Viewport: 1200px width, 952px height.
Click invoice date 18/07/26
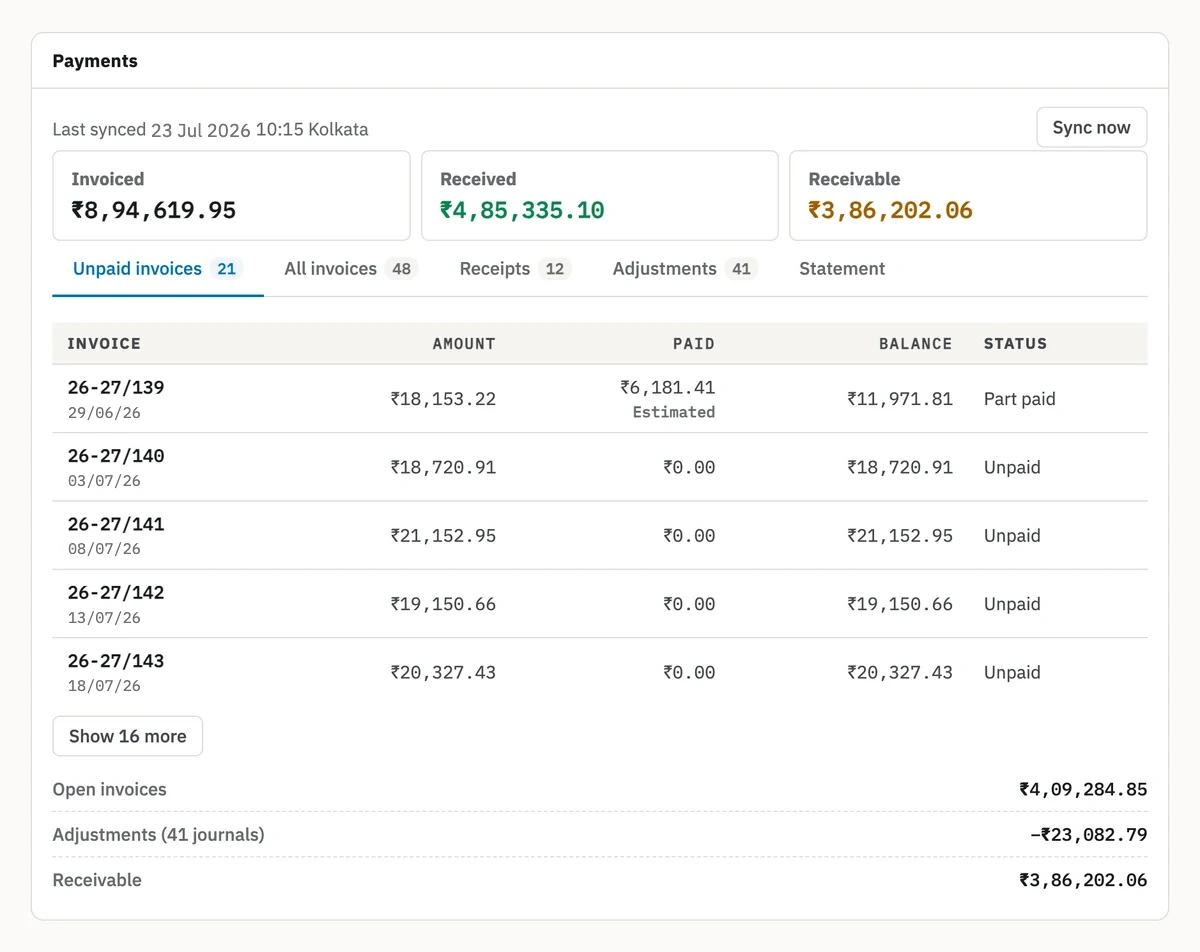tap(104, 686)
